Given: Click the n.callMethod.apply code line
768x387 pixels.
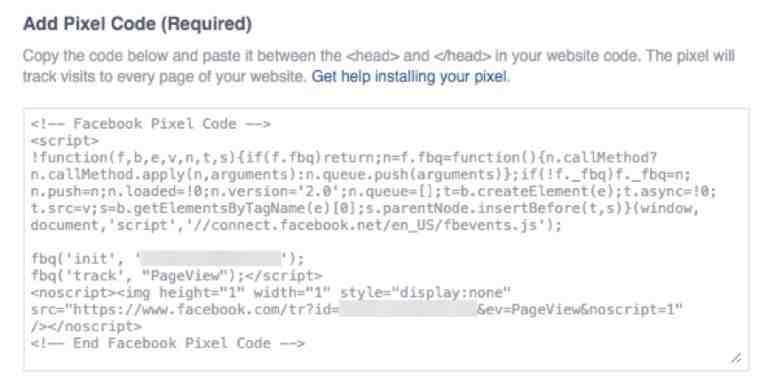Looking at the screenshot, I should [360, 174].
